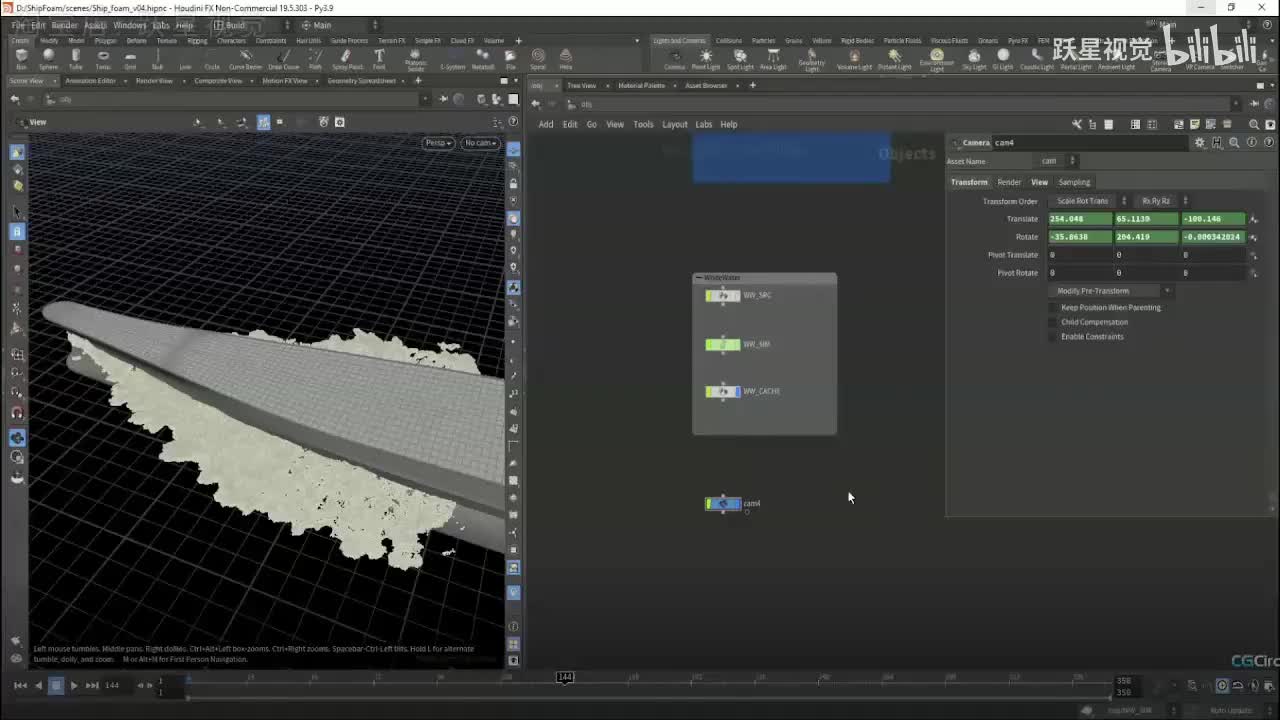Toggle the Child Compensation checkbox

(x=1053, y=322)
